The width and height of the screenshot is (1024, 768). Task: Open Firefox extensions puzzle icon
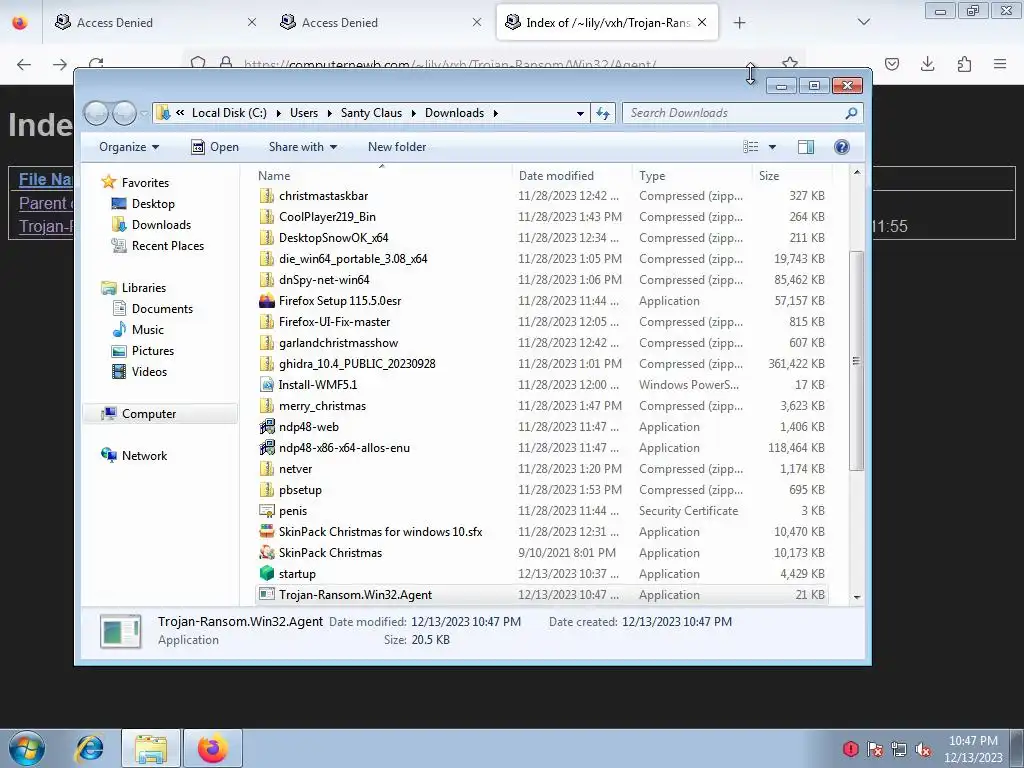(964, 64)
